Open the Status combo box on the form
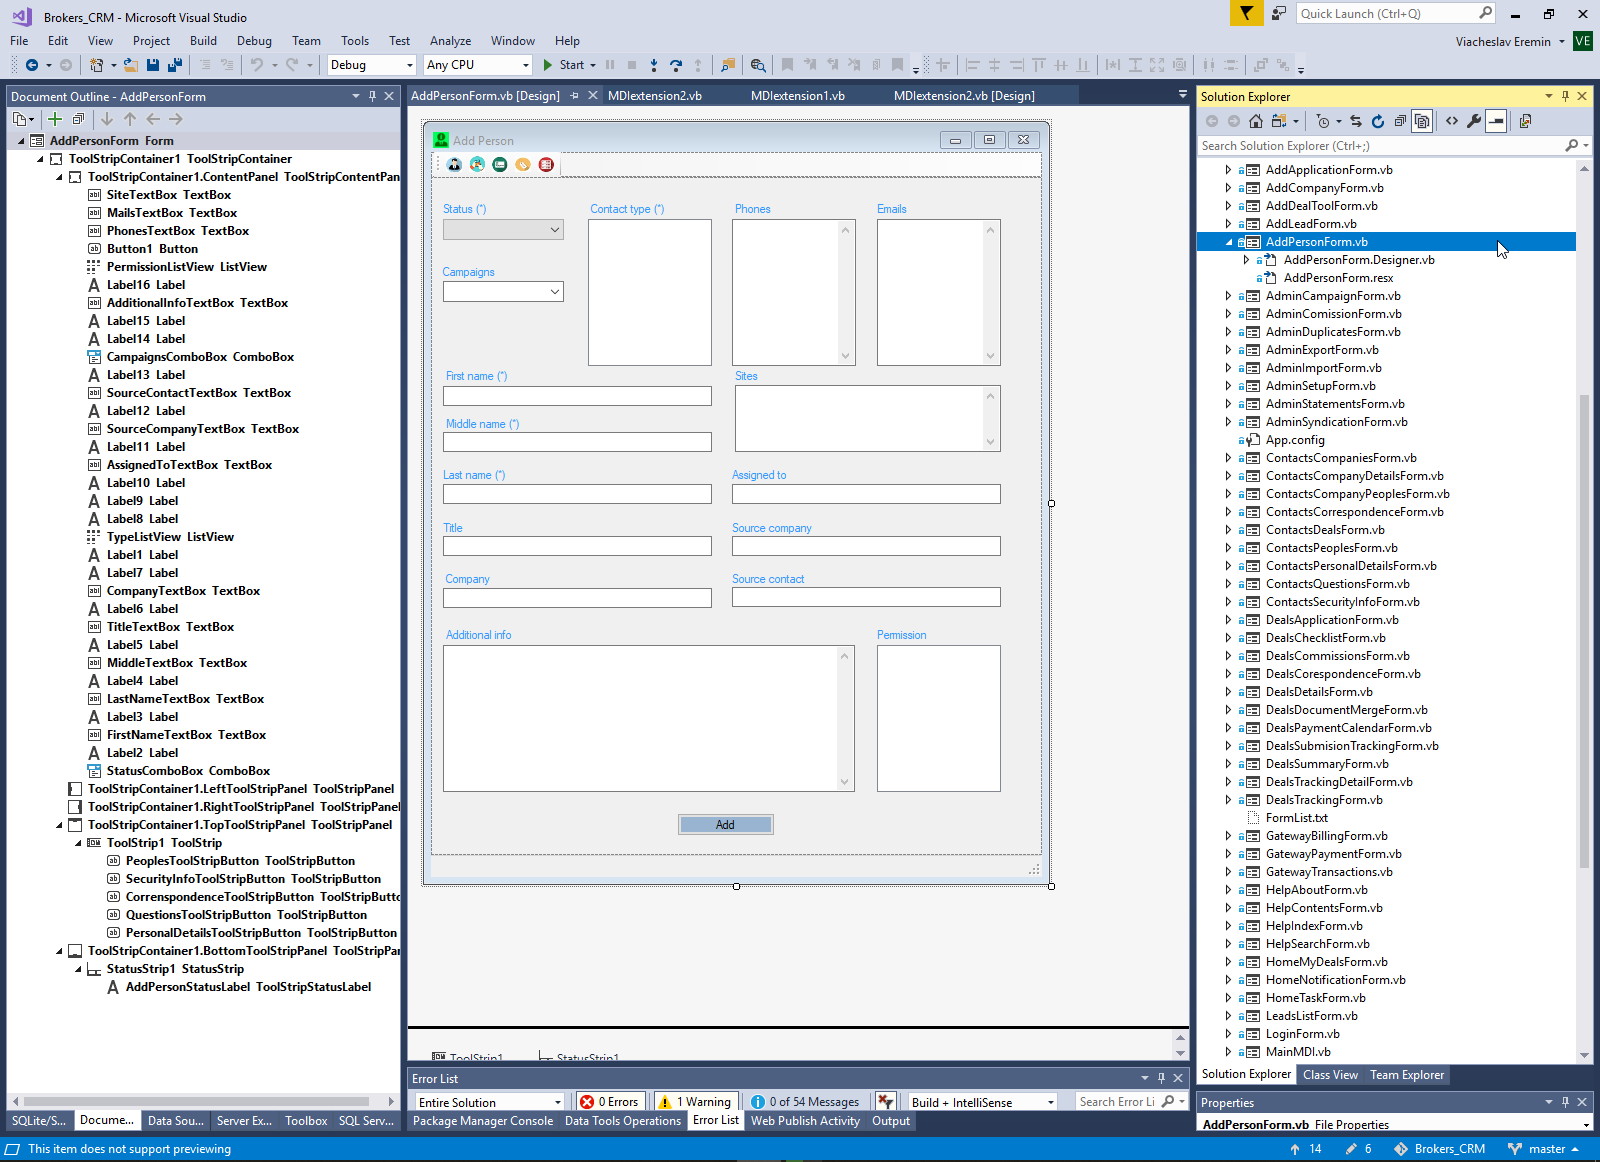The image size is (1600, 1162). click(503, 230)
